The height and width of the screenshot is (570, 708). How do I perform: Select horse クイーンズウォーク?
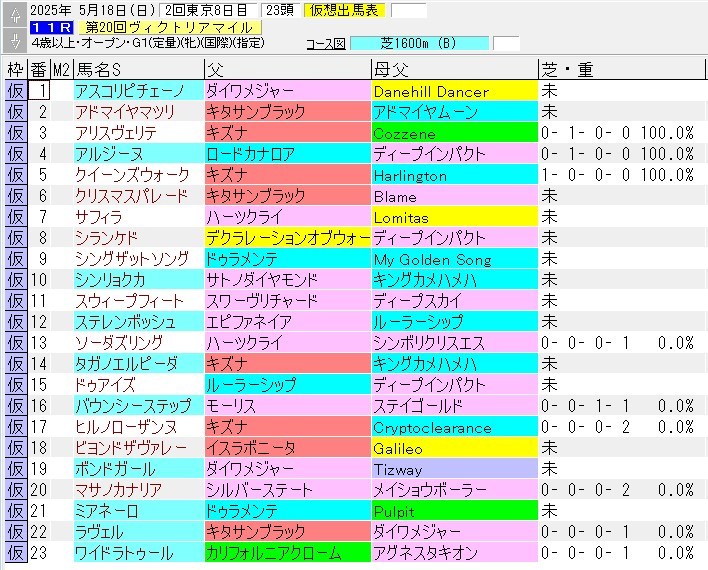point(139,175)
